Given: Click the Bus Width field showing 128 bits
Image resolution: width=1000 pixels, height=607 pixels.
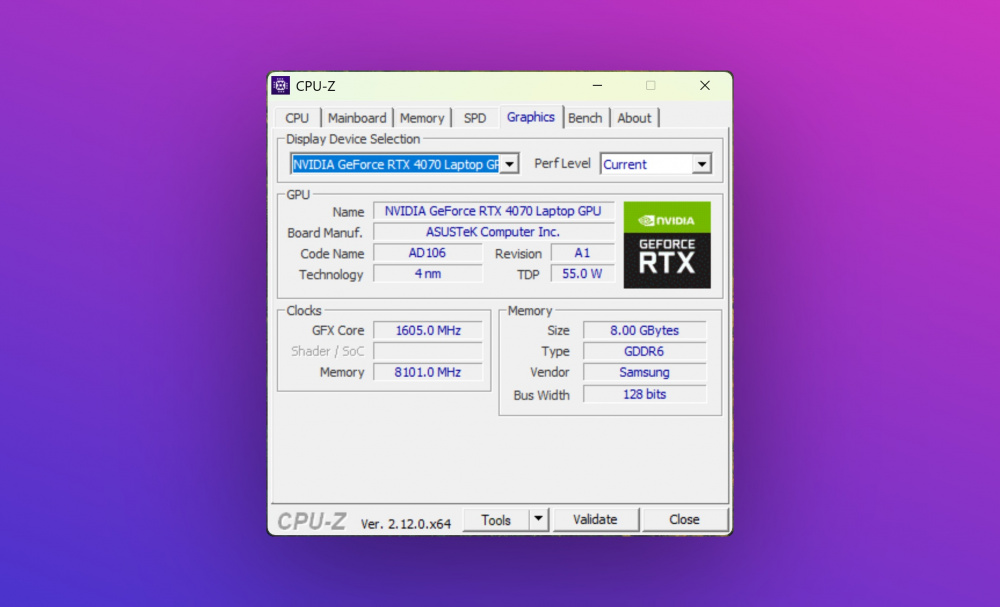Looking at the screenshot, I should click(x=644, y=394).
